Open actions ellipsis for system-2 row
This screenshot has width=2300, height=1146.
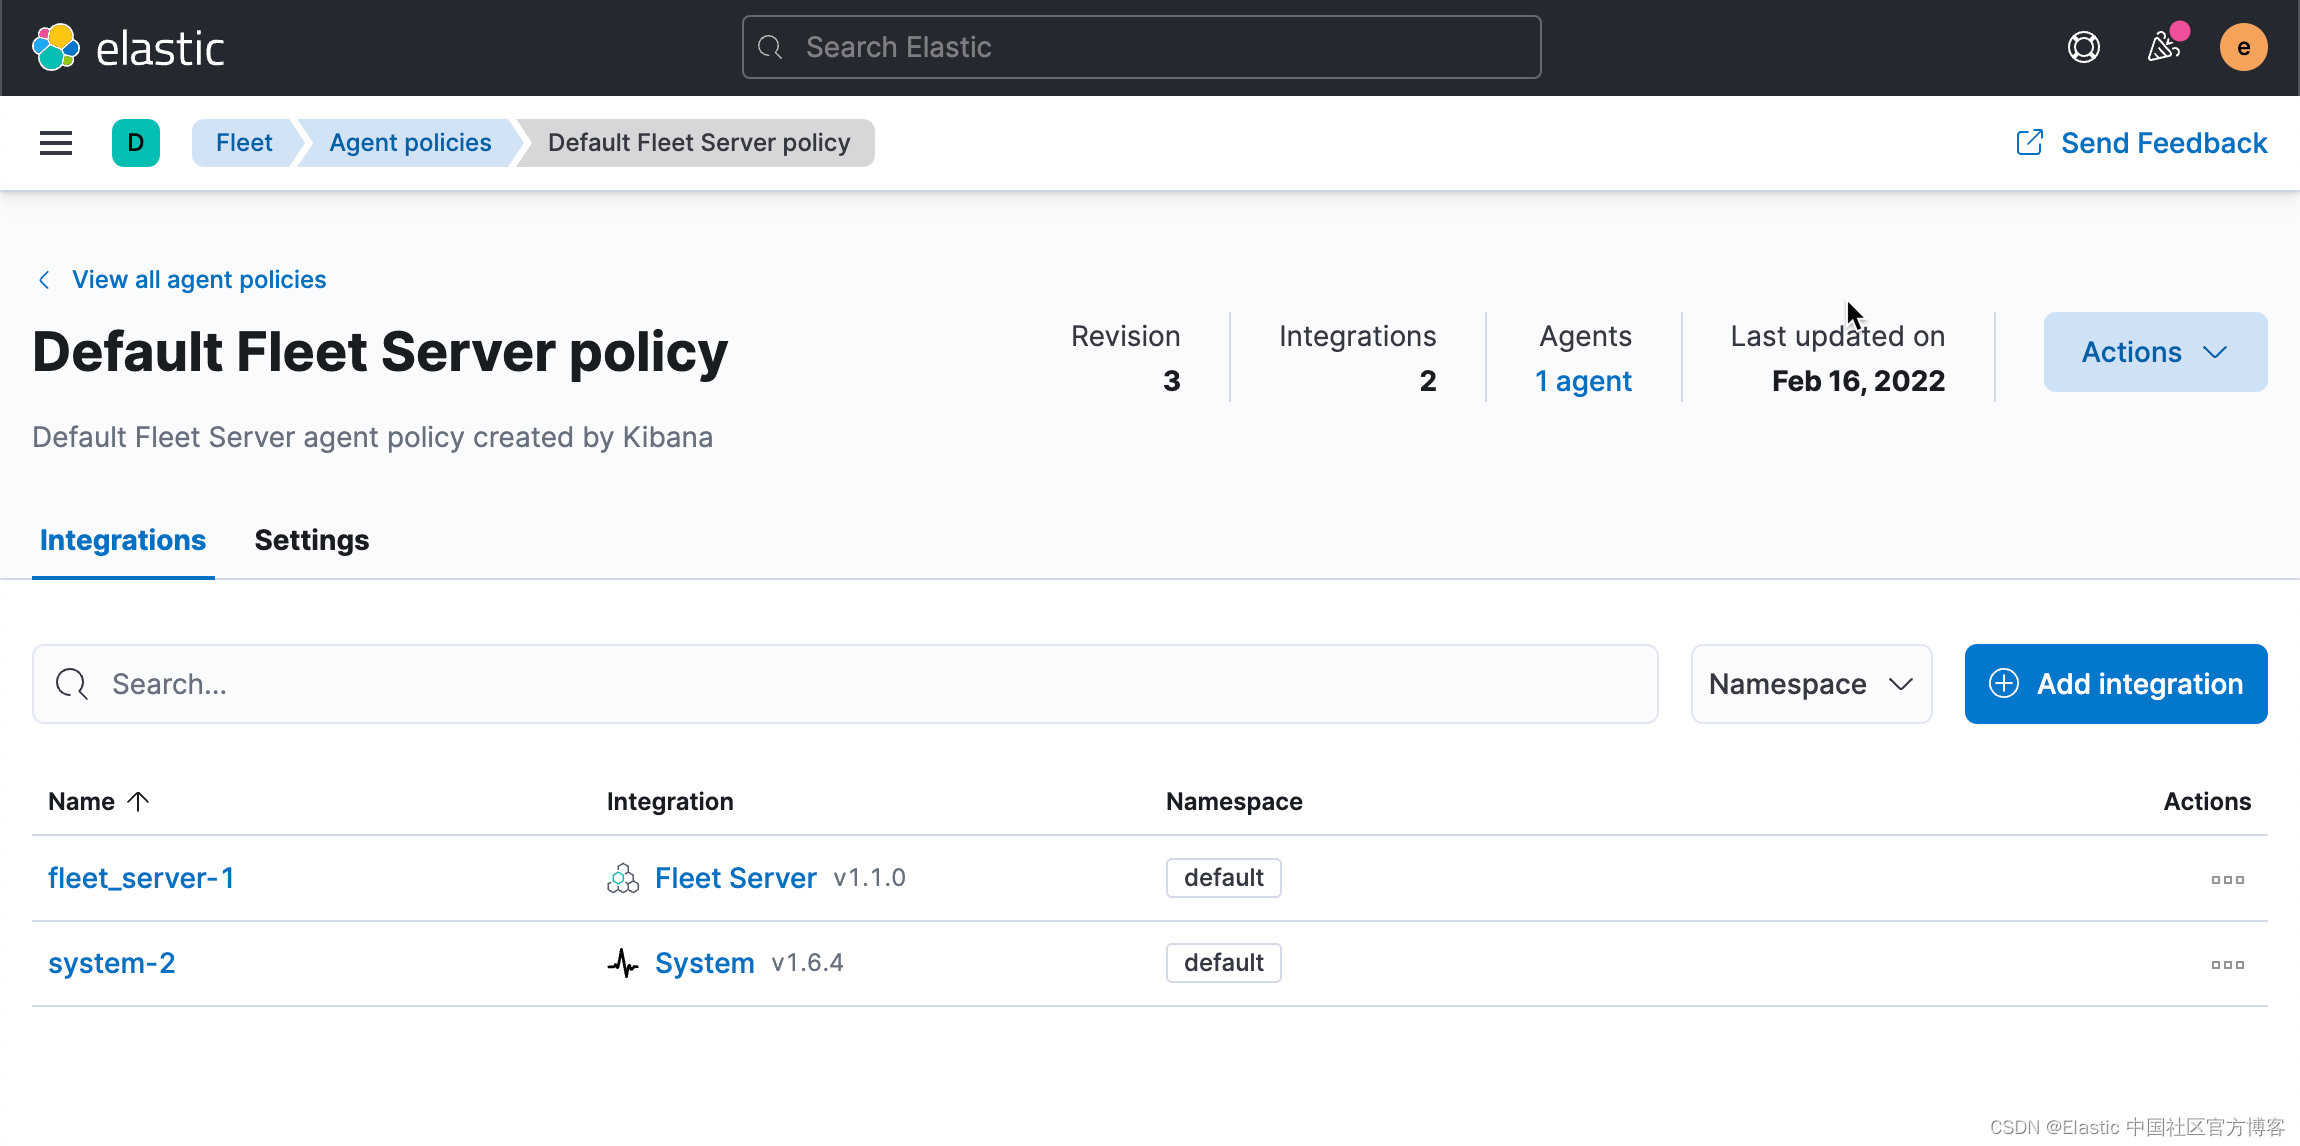pos(2227,963)
